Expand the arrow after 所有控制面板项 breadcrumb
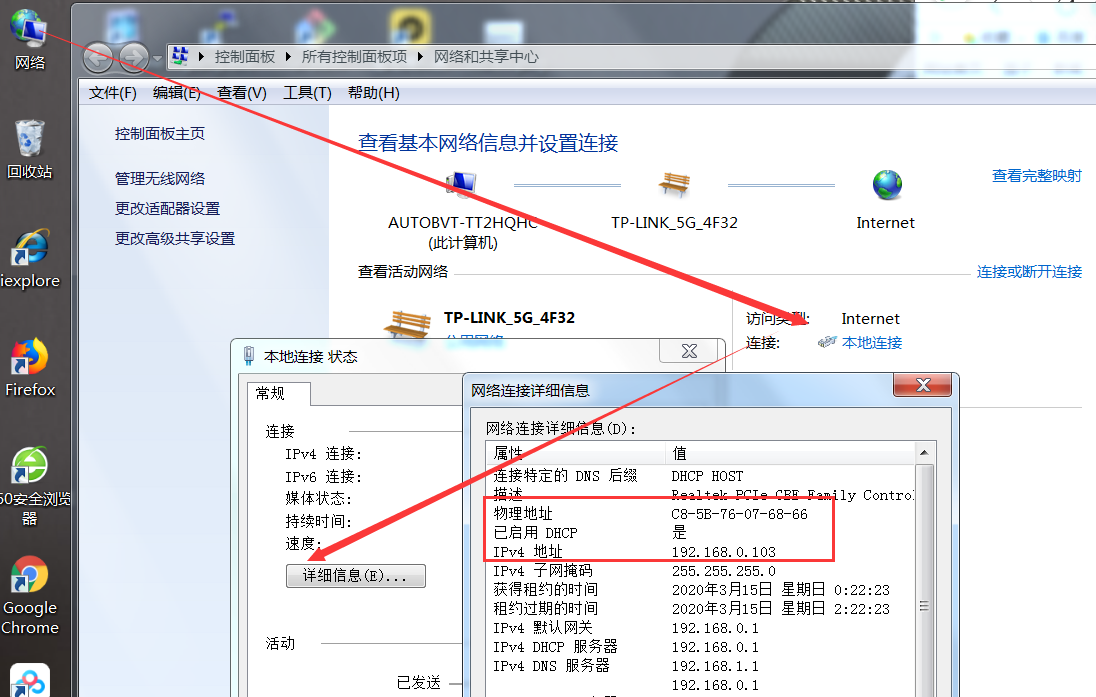 [420, 57]
